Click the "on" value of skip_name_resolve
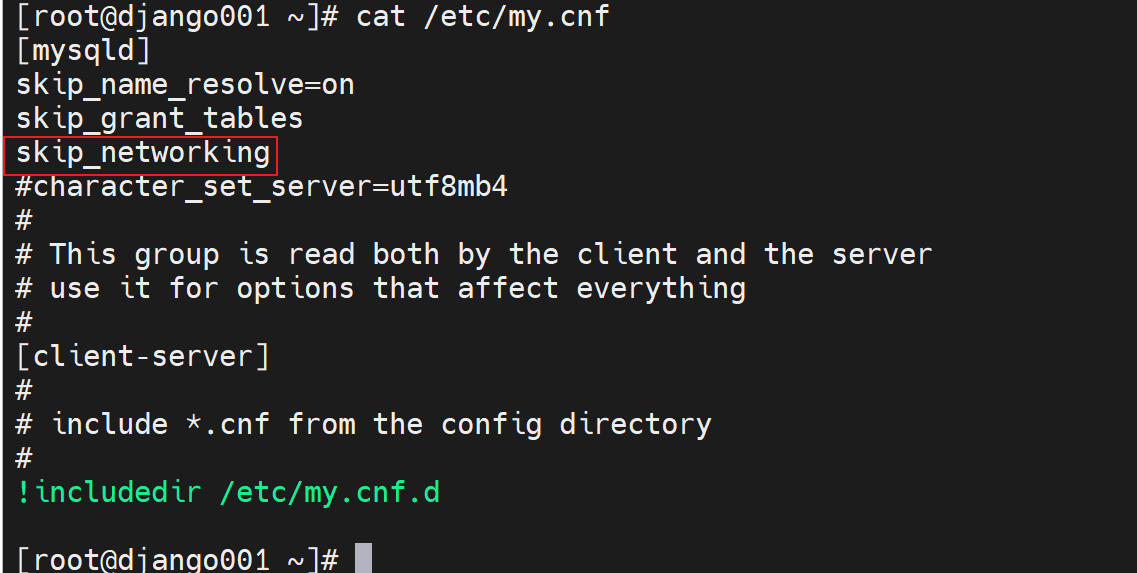Screen dimensions: 1137x573 coord(338,84)
